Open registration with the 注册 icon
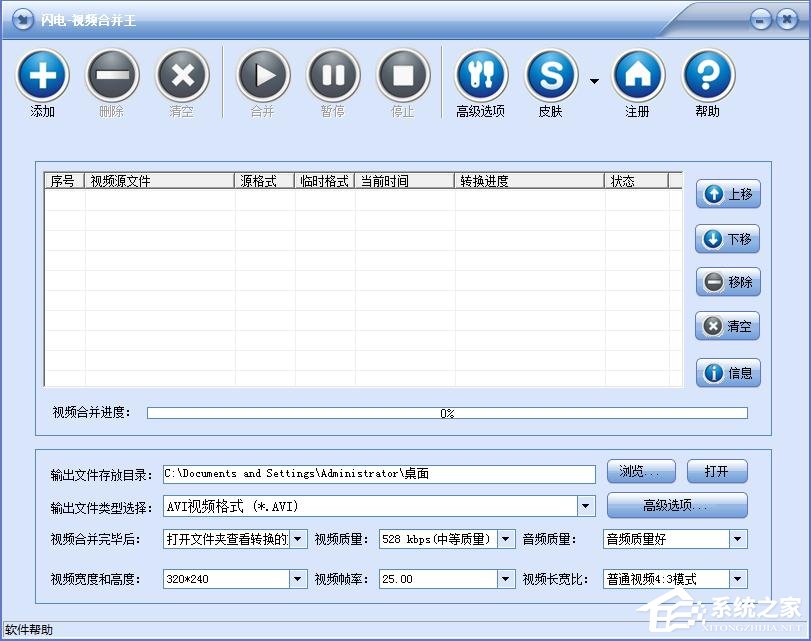Image resolution: width=811 pixels, height=641 pixels. click(637, 76)
